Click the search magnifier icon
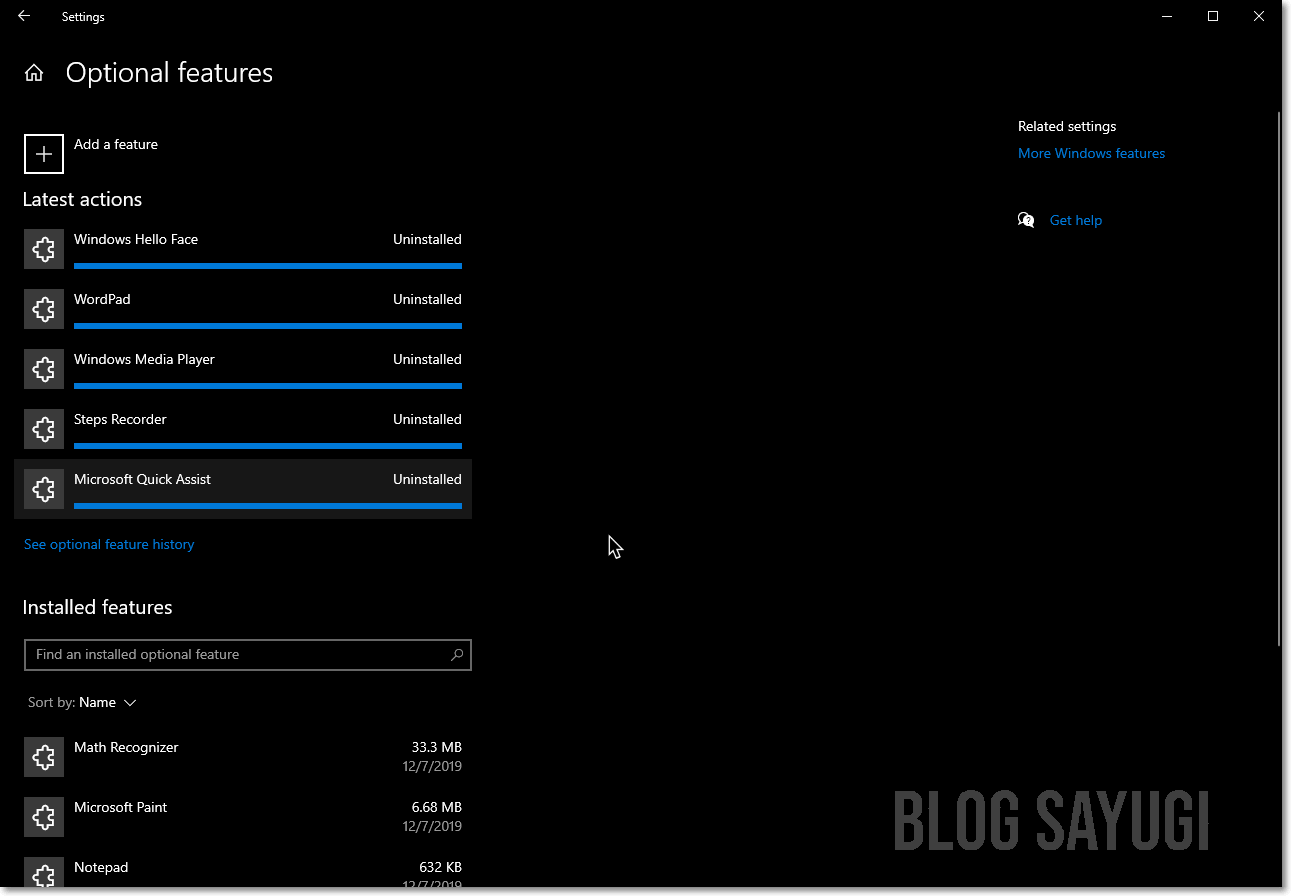This screenshot has width=1291, height=896. click(x=457, y=655)
